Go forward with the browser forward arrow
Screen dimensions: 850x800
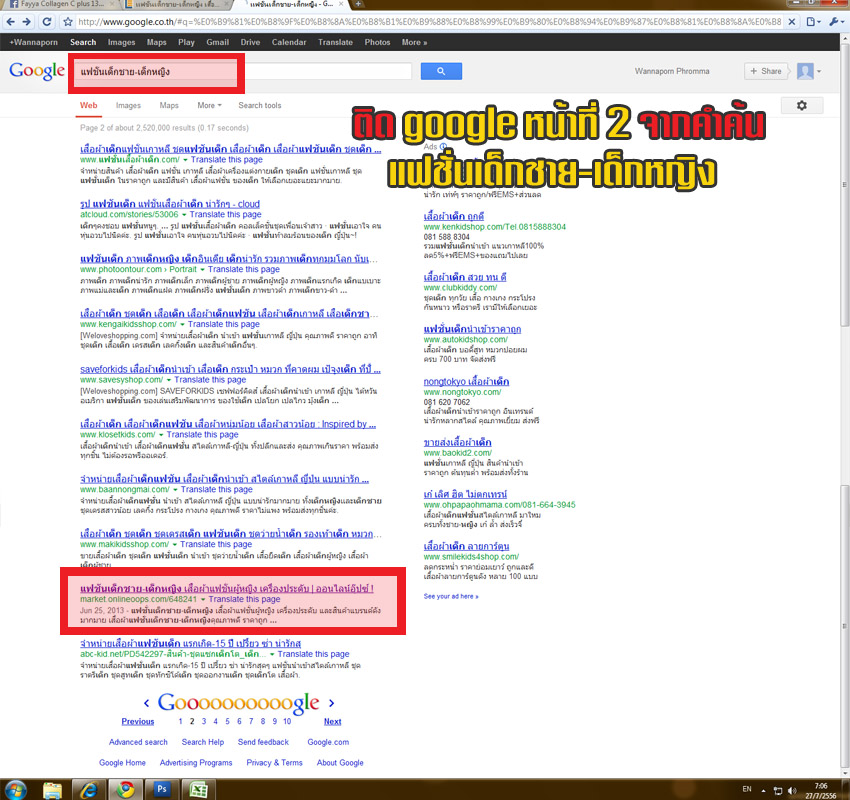click(x=27, y=22)
